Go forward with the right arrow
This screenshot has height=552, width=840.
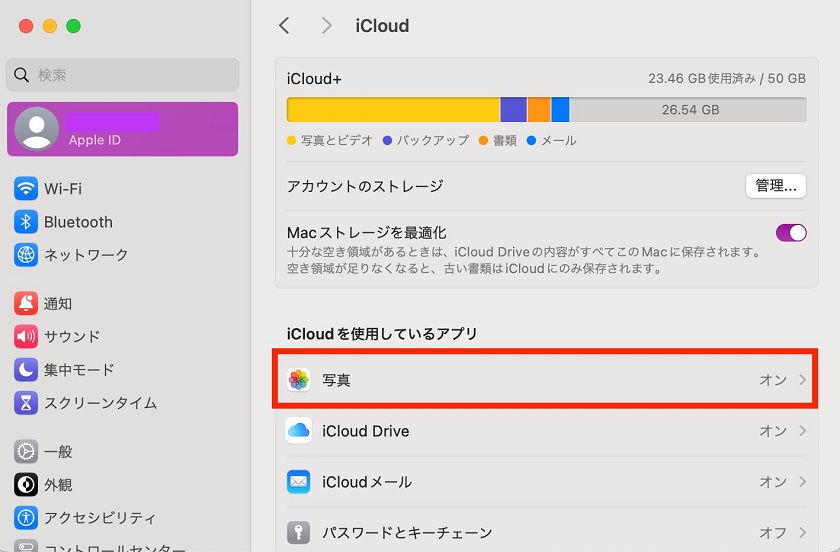click(326, 25)
